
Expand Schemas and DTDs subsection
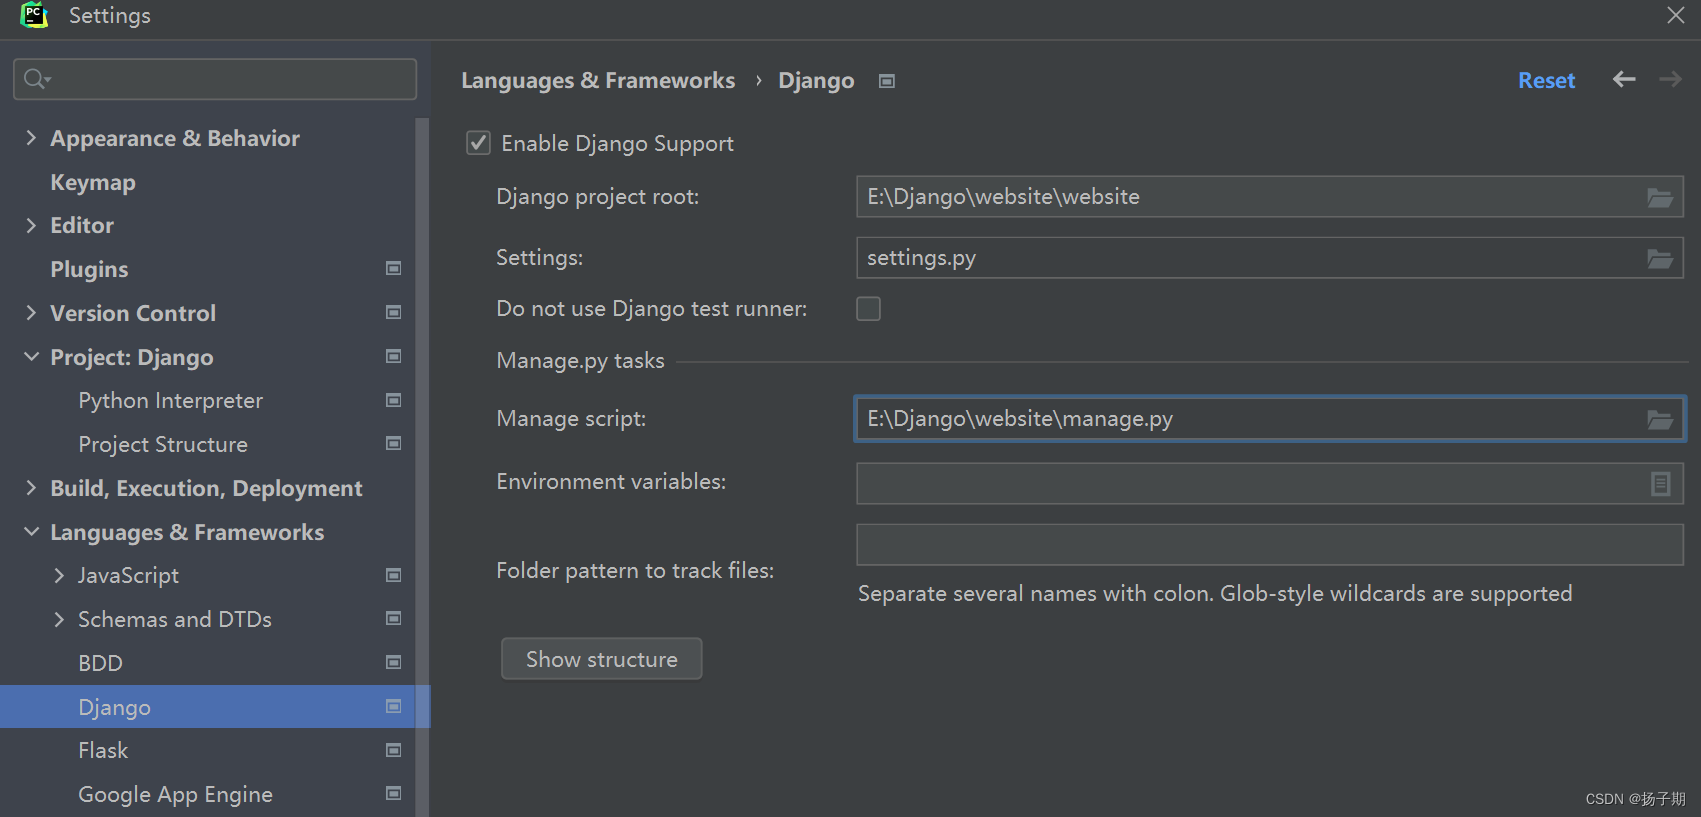click(59, 619)
